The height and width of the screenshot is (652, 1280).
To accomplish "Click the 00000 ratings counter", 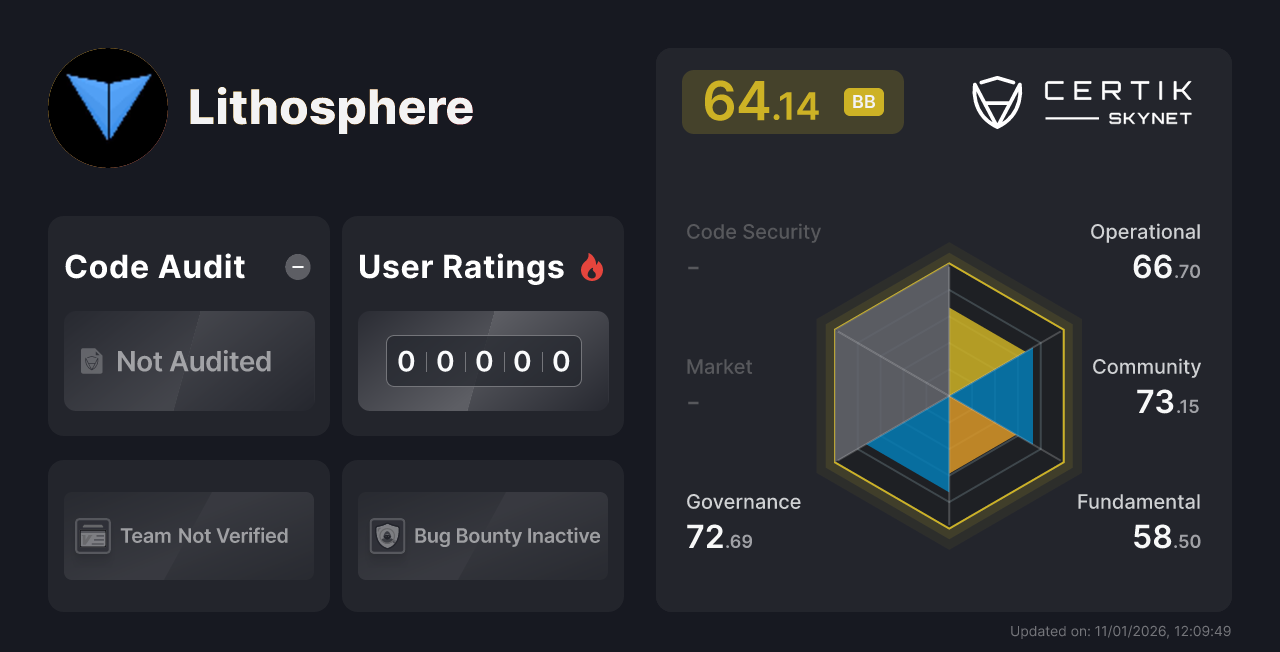I will coord(483,361).
